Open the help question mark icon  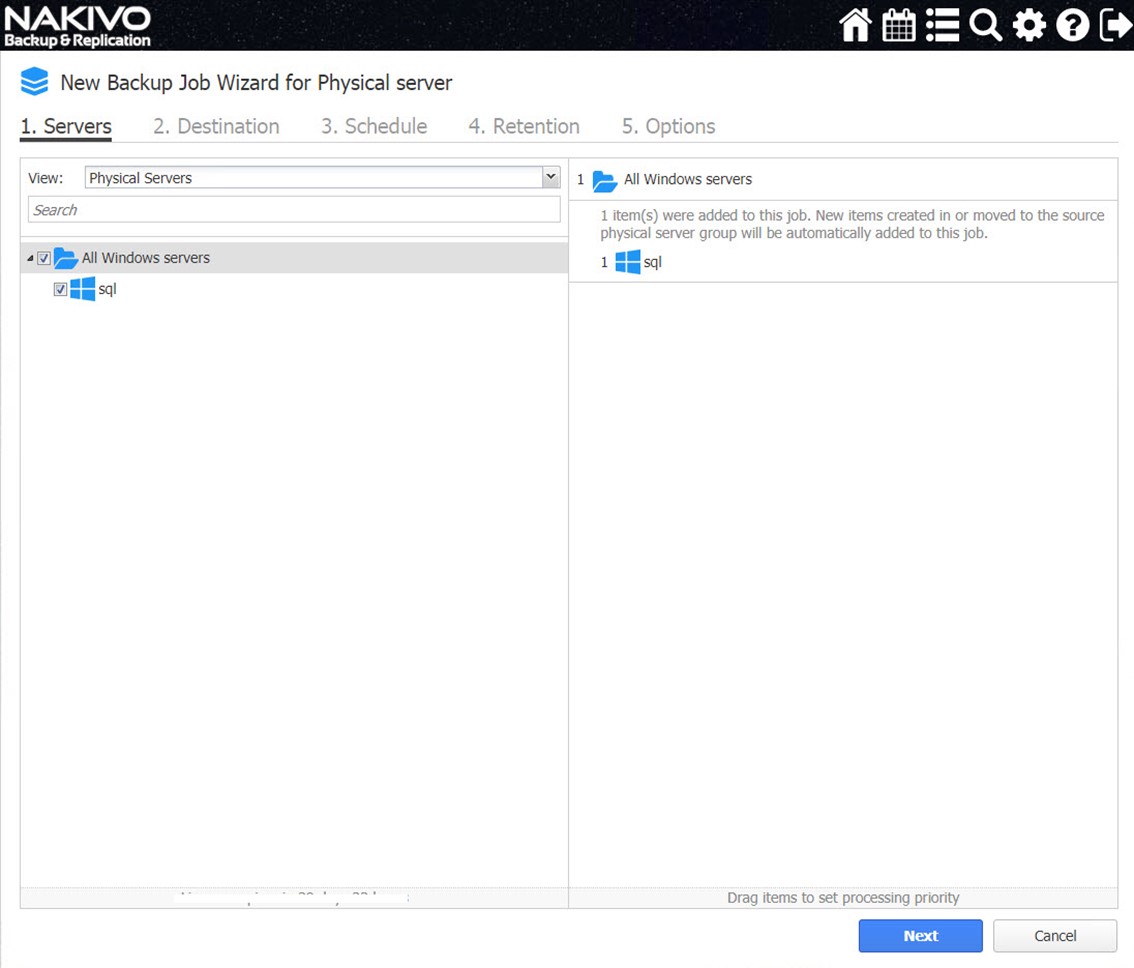click(1073, 25)
